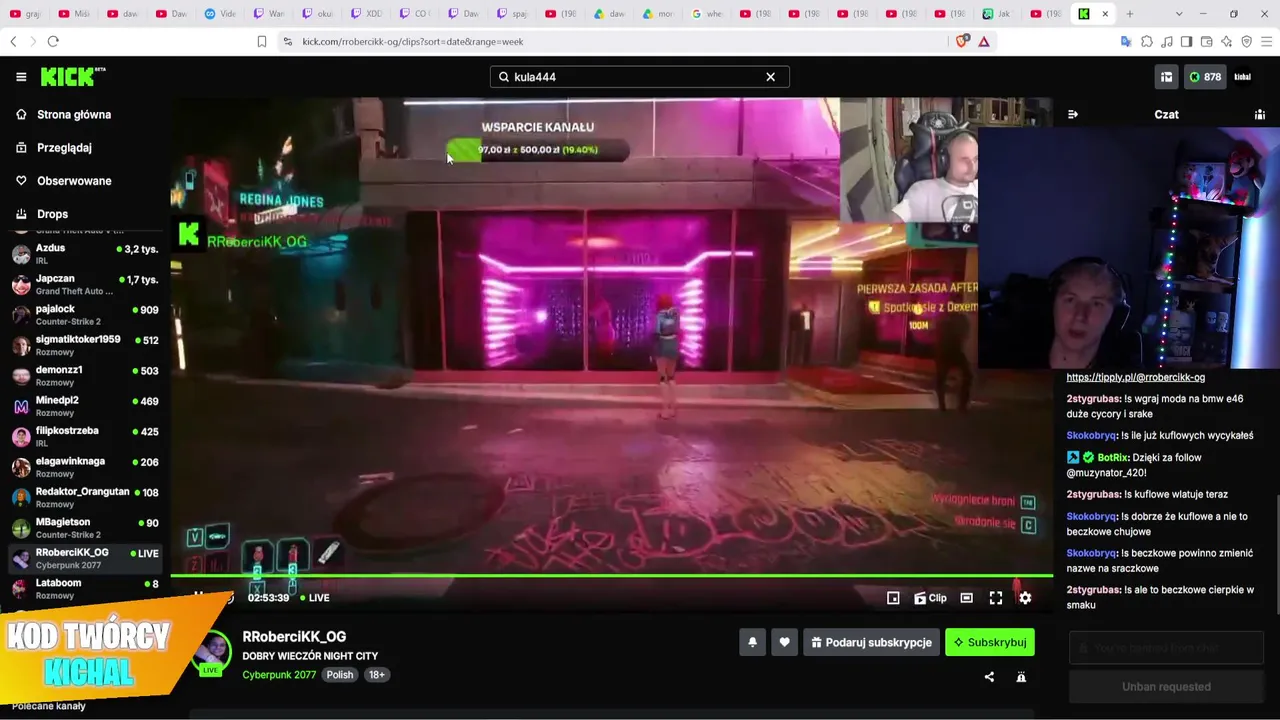The height and width of the screenshot is (720, 1280).
Task: Reload the page in the browser
Action: click(53, 41)
